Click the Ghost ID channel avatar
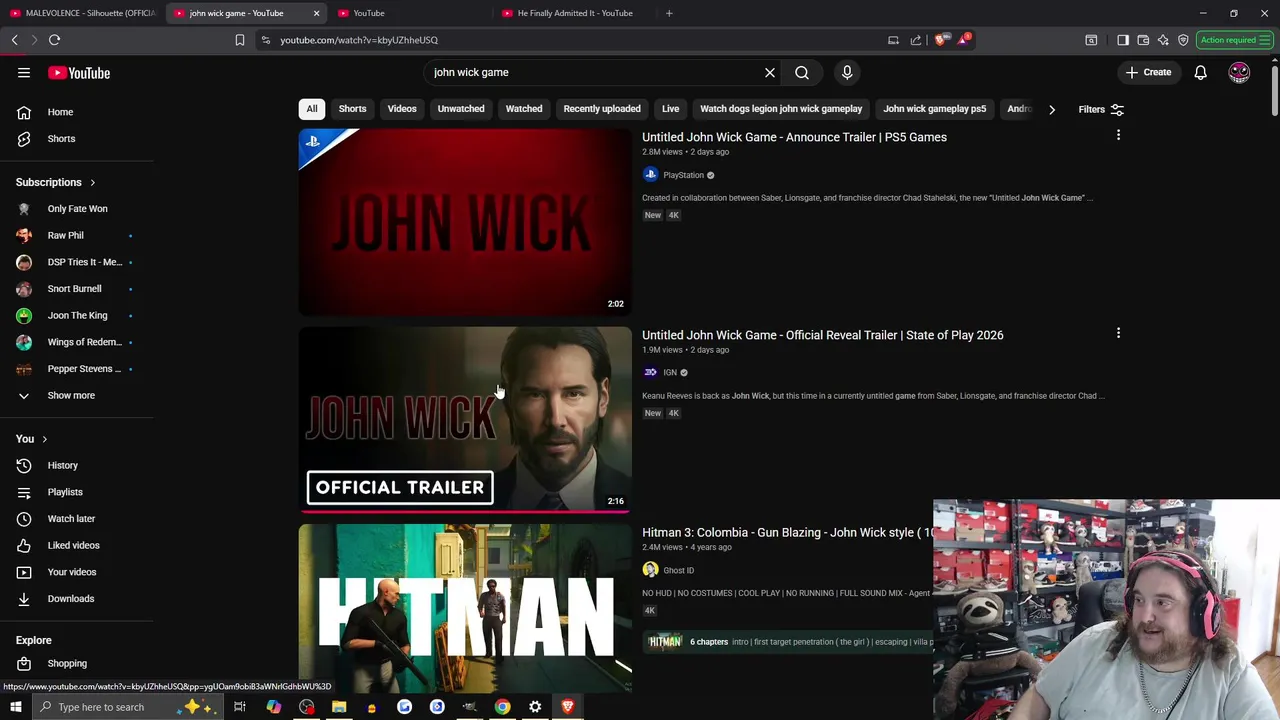 pos(650,570)
